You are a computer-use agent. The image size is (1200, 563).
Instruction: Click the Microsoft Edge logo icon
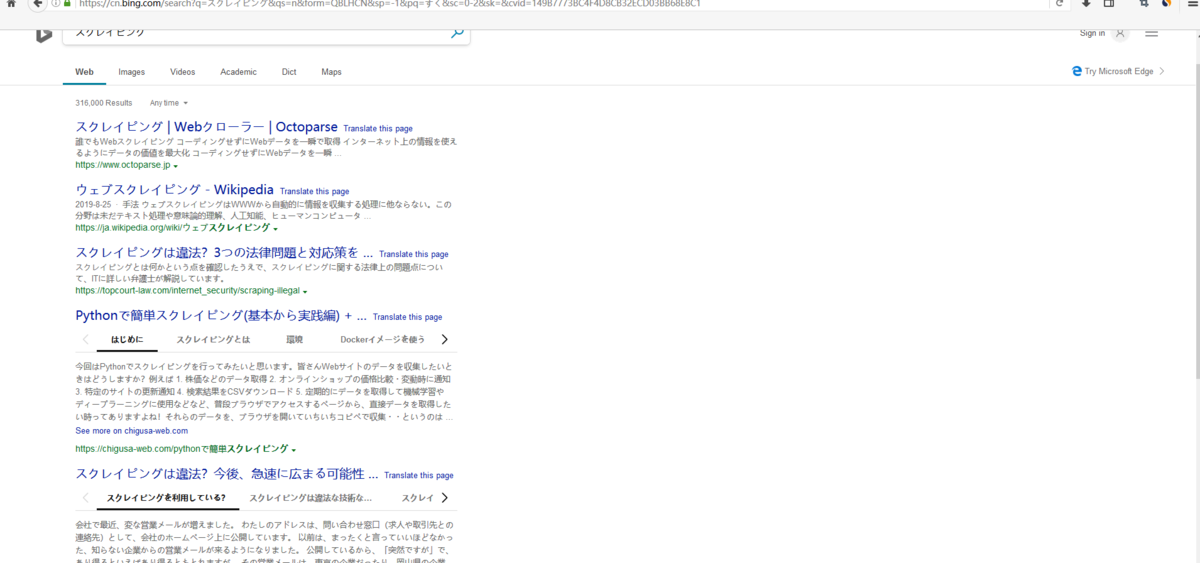[1077, 71]
